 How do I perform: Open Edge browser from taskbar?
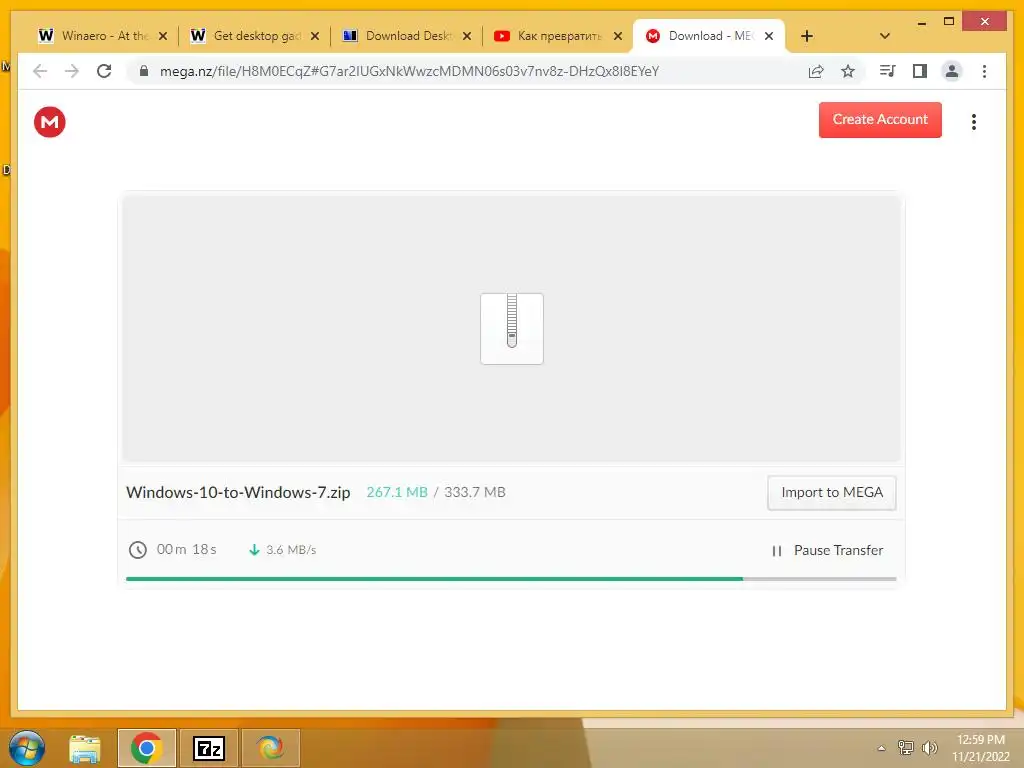270,748
